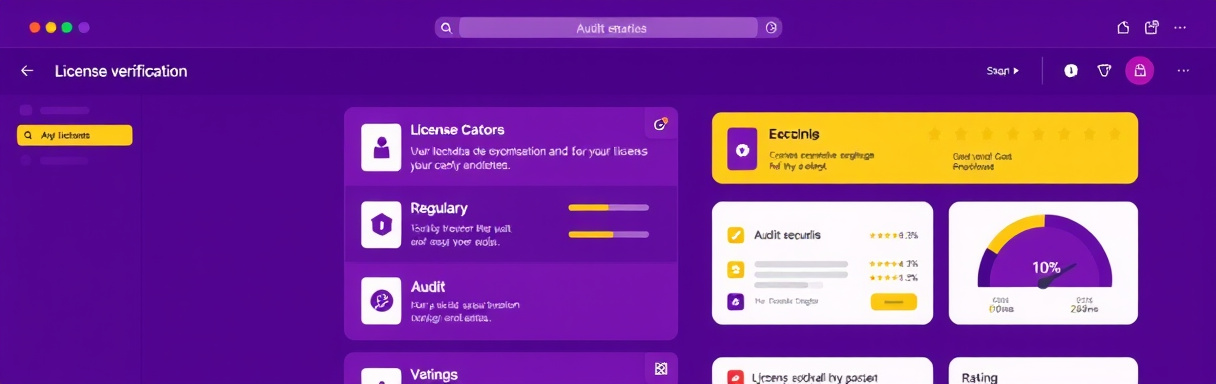Click the white circular info icon

point(1071,71)
